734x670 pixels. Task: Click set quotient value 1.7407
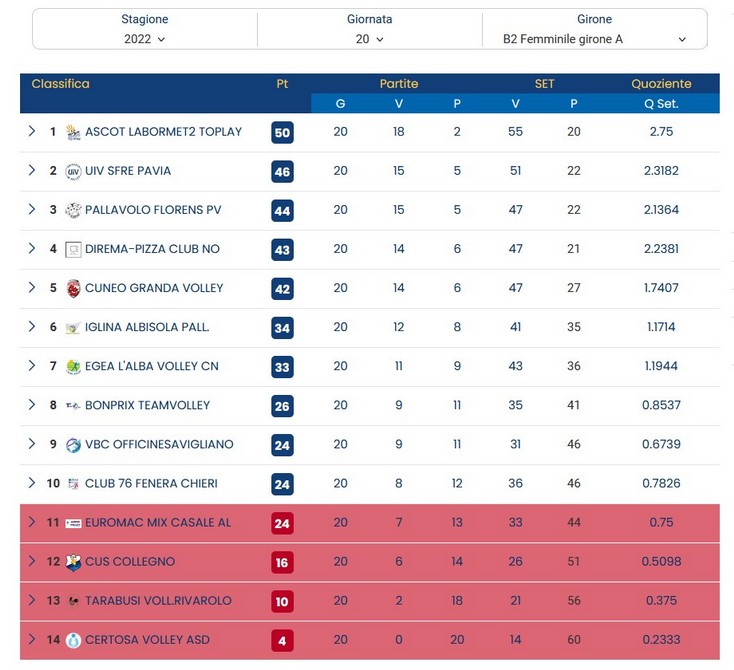661,288
